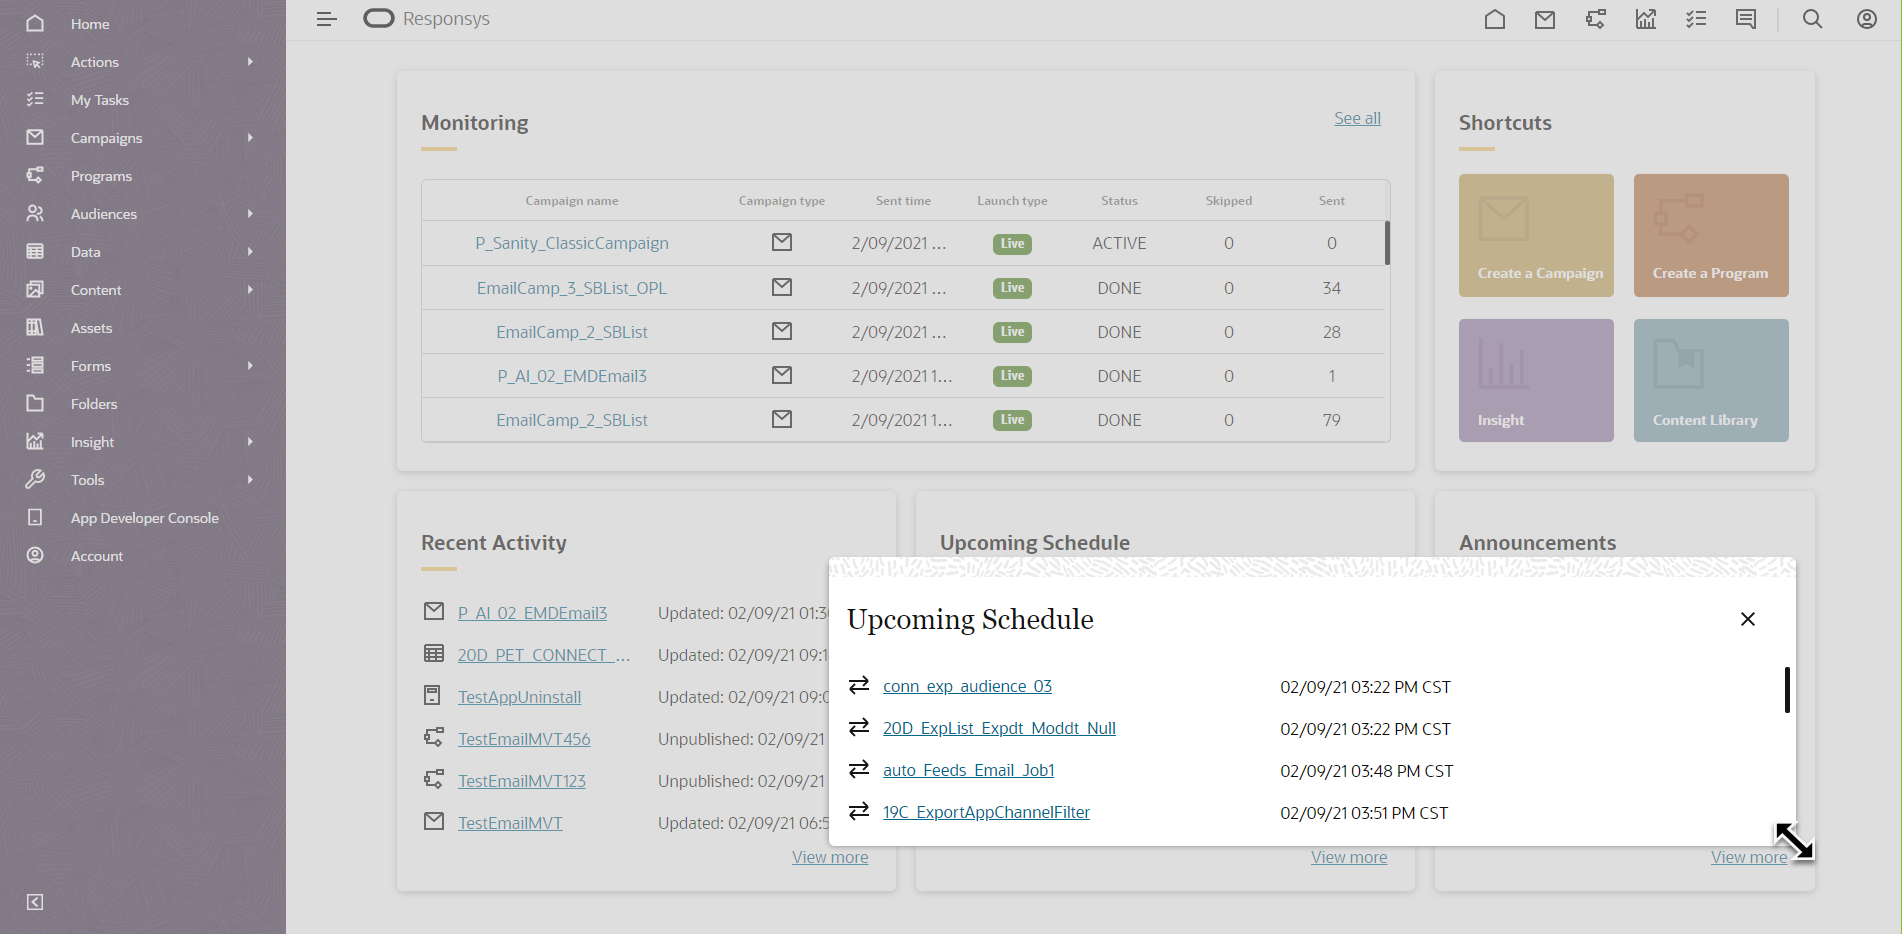Screen dimensions: 1902x934
Task: Open My Tasks in the sidebar
Action: pyautogui.click(x=99, y=100)
